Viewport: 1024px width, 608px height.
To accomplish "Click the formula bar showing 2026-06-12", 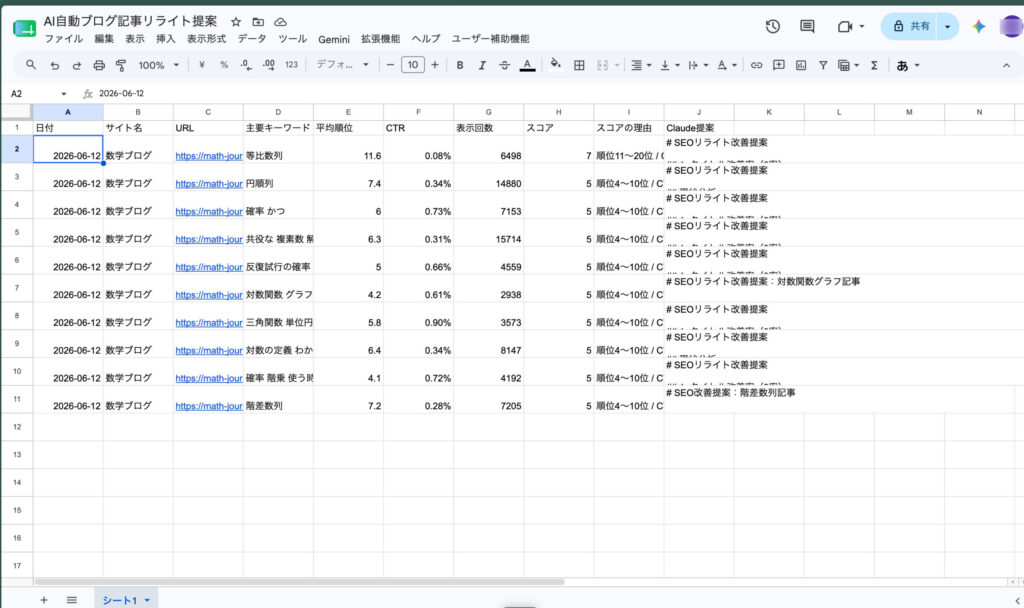I will (x=558, y=93).
